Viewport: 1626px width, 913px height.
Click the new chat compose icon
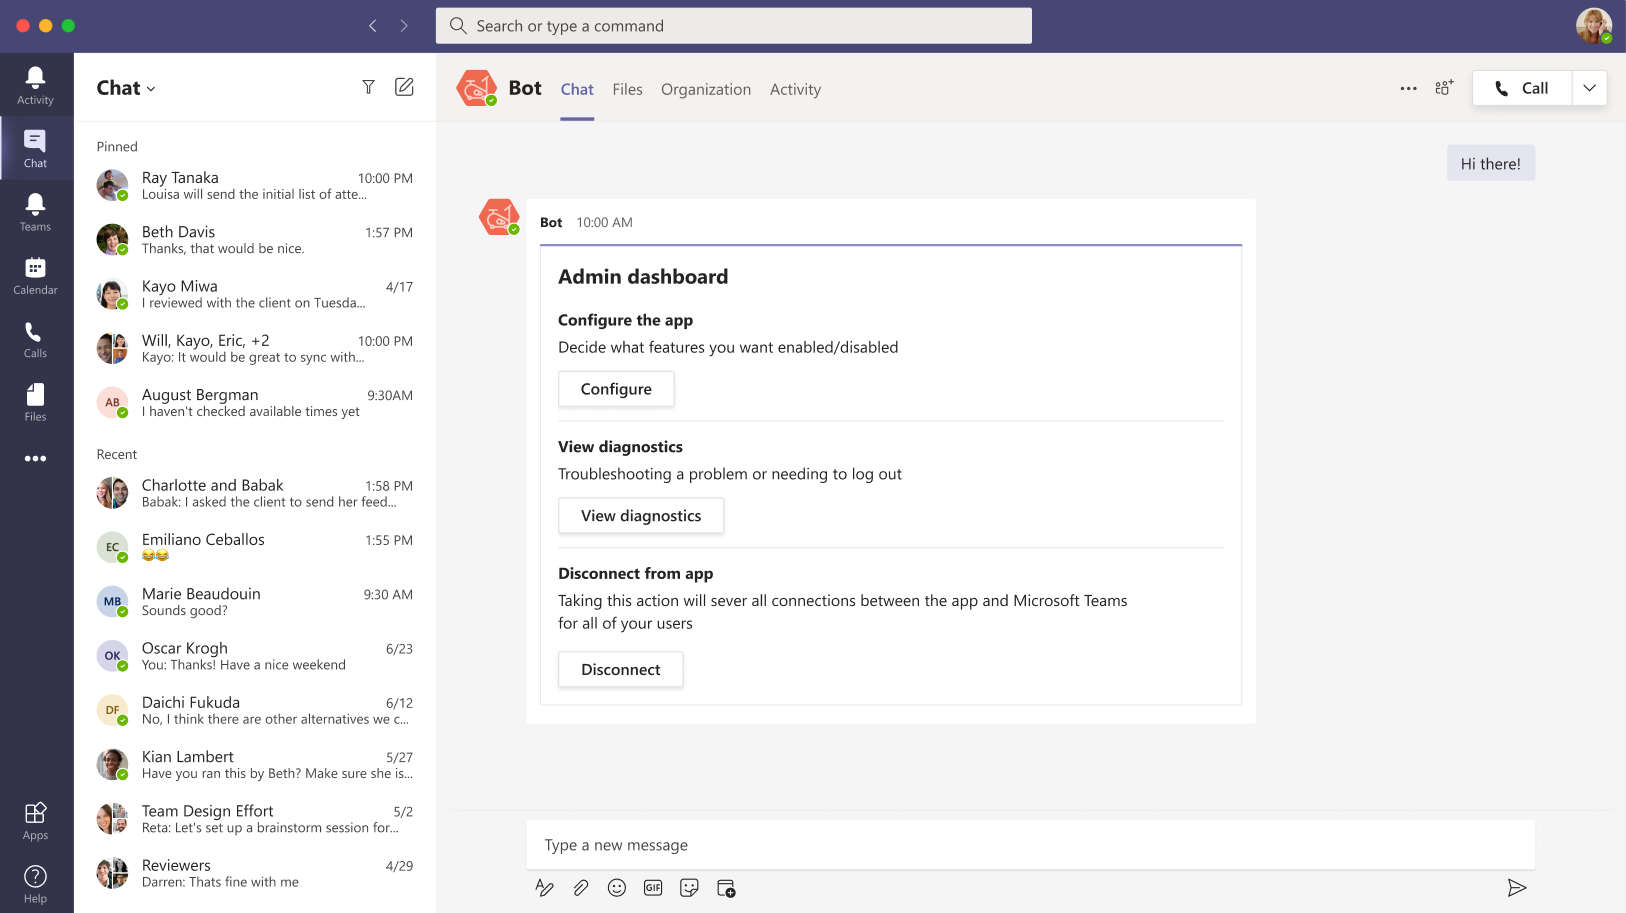click(x=404, y=87)
